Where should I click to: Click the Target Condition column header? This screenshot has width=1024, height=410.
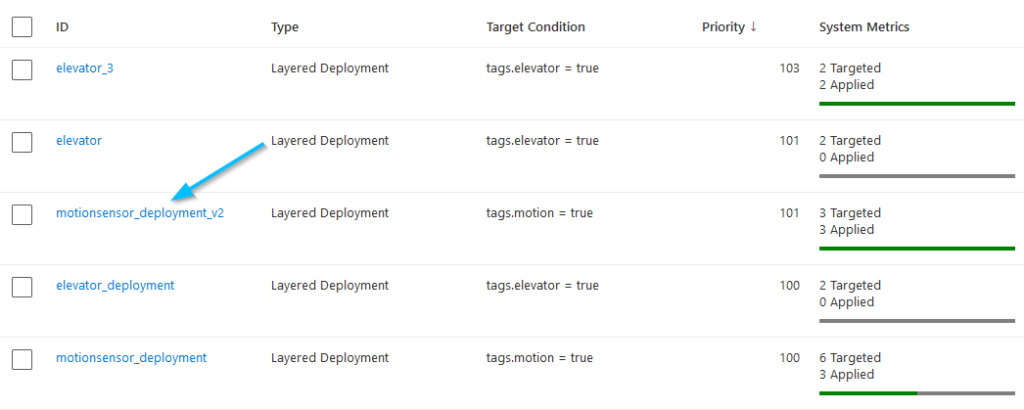pyautogui.click(x=535, y=27)
